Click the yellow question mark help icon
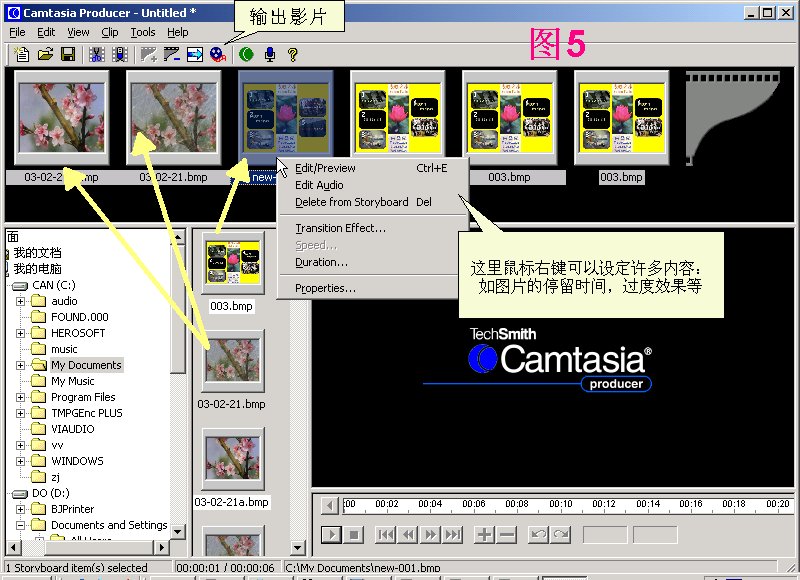Viewport: 800px width, 580px height. (x=292, y=54)
